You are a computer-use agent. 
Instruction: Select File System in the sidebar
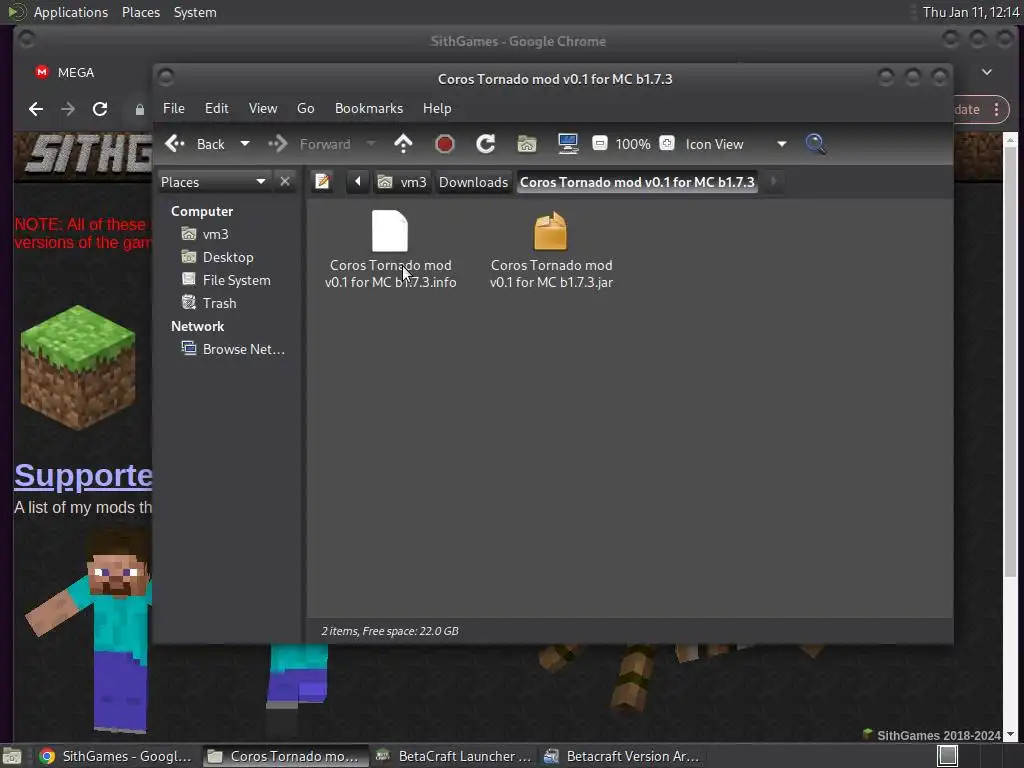point(226,280)
